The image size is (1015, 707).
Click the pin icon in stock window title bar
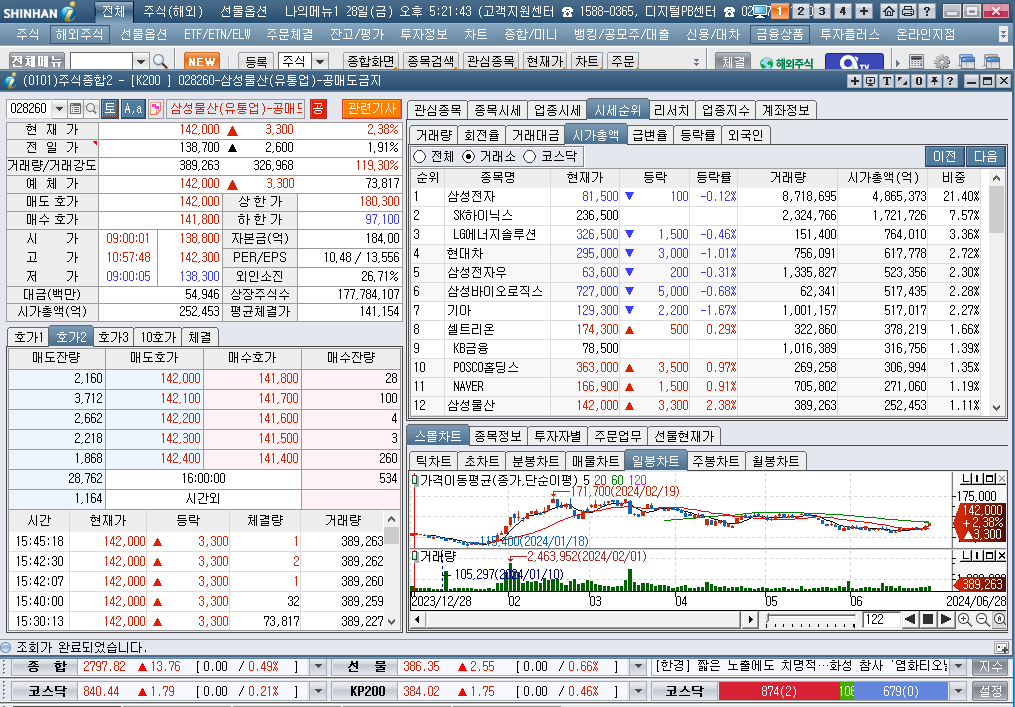[x=934, y=81]
